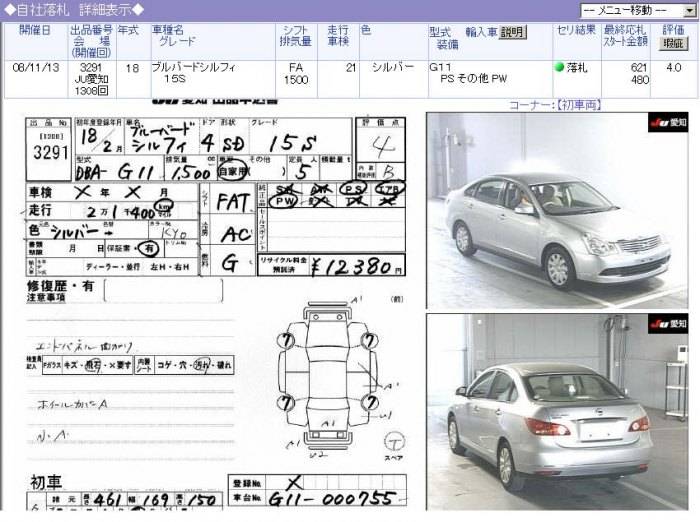Select the ブルーバードシルフィ car name cell
This screenshot has width=700, height=522.
click(193, 67)
